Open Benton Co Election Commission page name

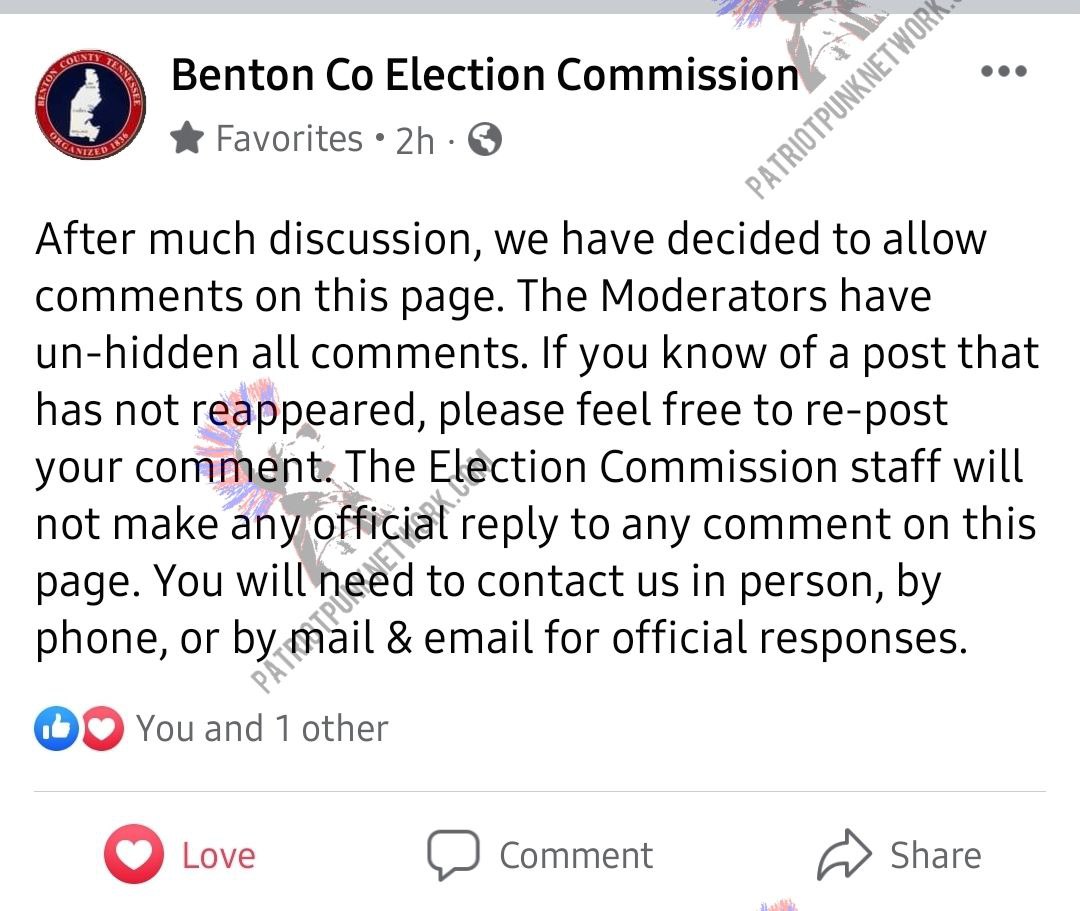pos(485,74)
